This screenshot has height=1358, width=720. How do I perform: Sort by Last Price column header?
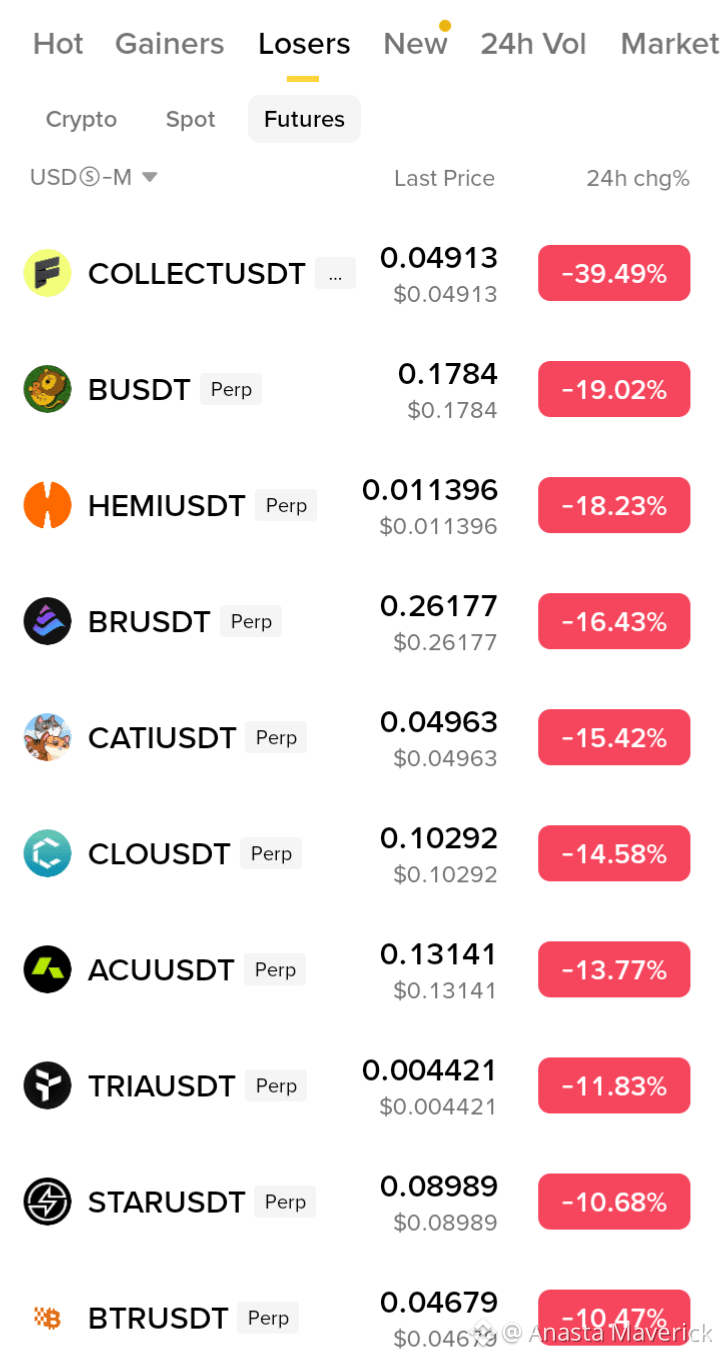tap(444, 178)
